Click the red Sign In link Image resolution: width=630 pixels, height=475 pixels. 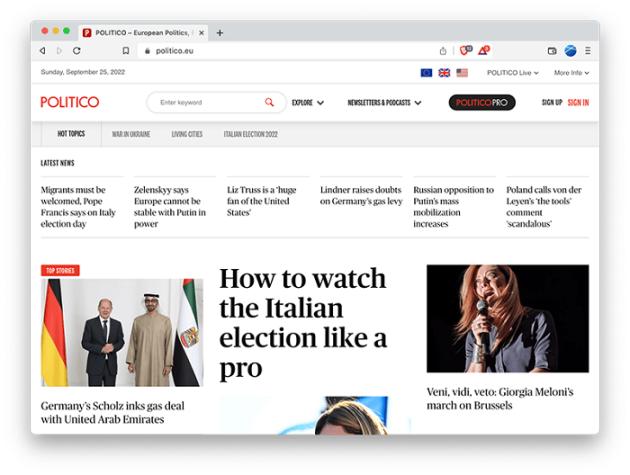click(x=578, y=102)
